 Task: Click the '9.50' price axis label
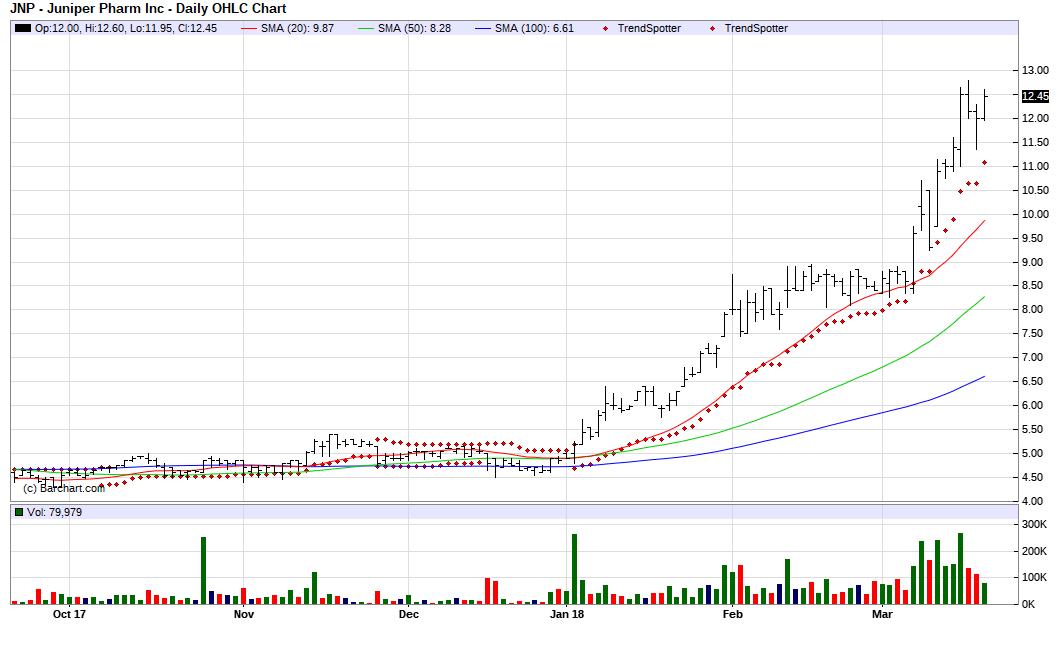(1035, 239)
